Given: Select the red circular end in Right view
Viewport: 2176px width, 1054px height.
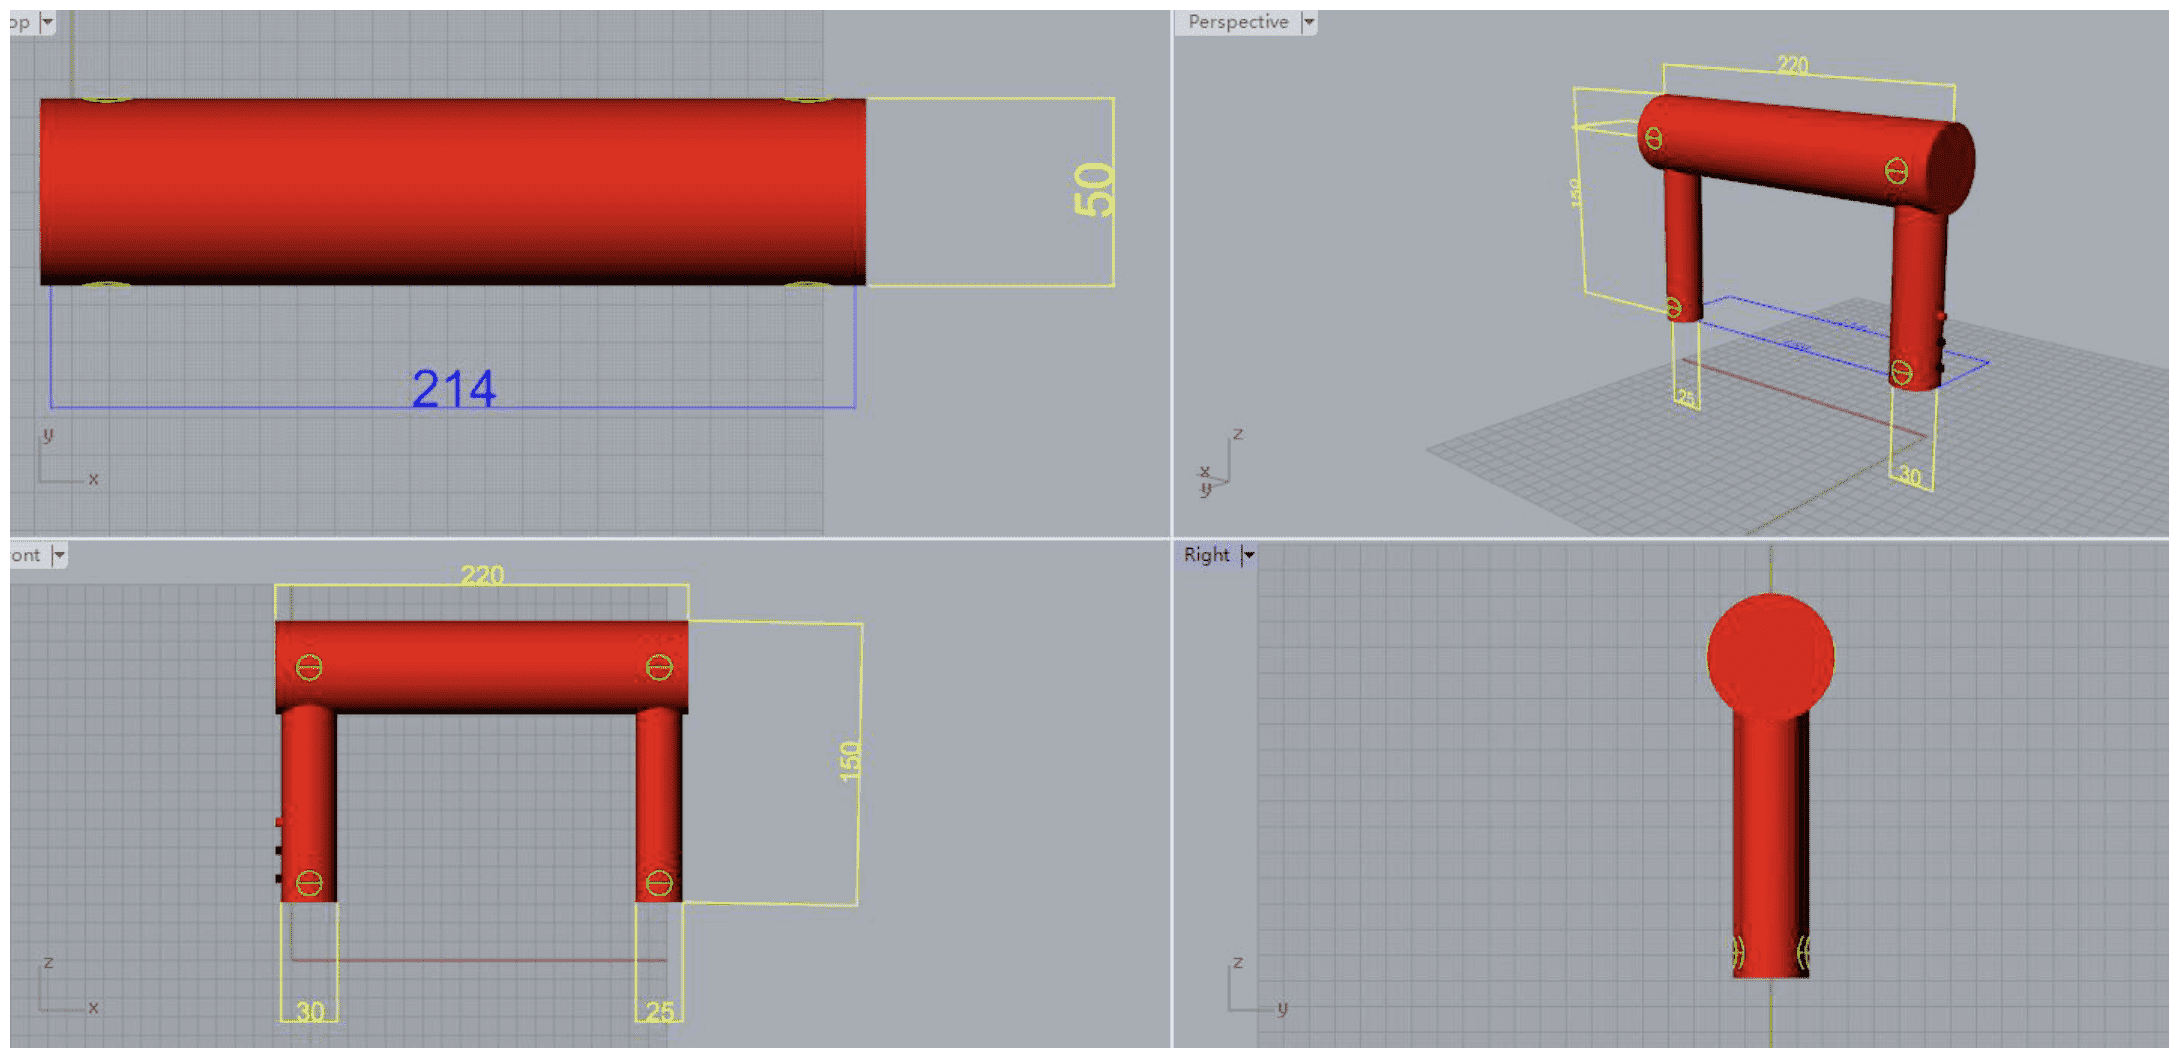Looking at the screenshot, I should pos(1770,655).
